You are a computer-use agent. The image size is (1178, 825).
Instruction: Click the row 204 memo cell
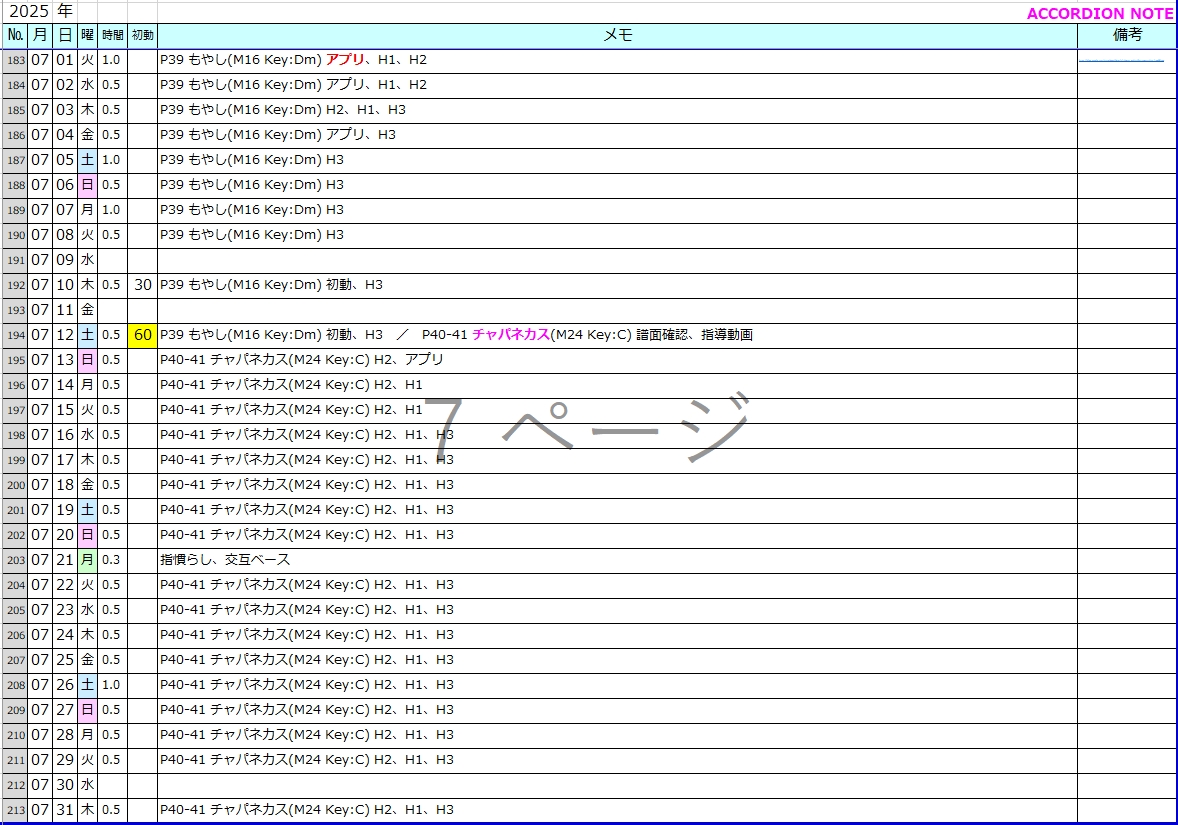[618, 585]
